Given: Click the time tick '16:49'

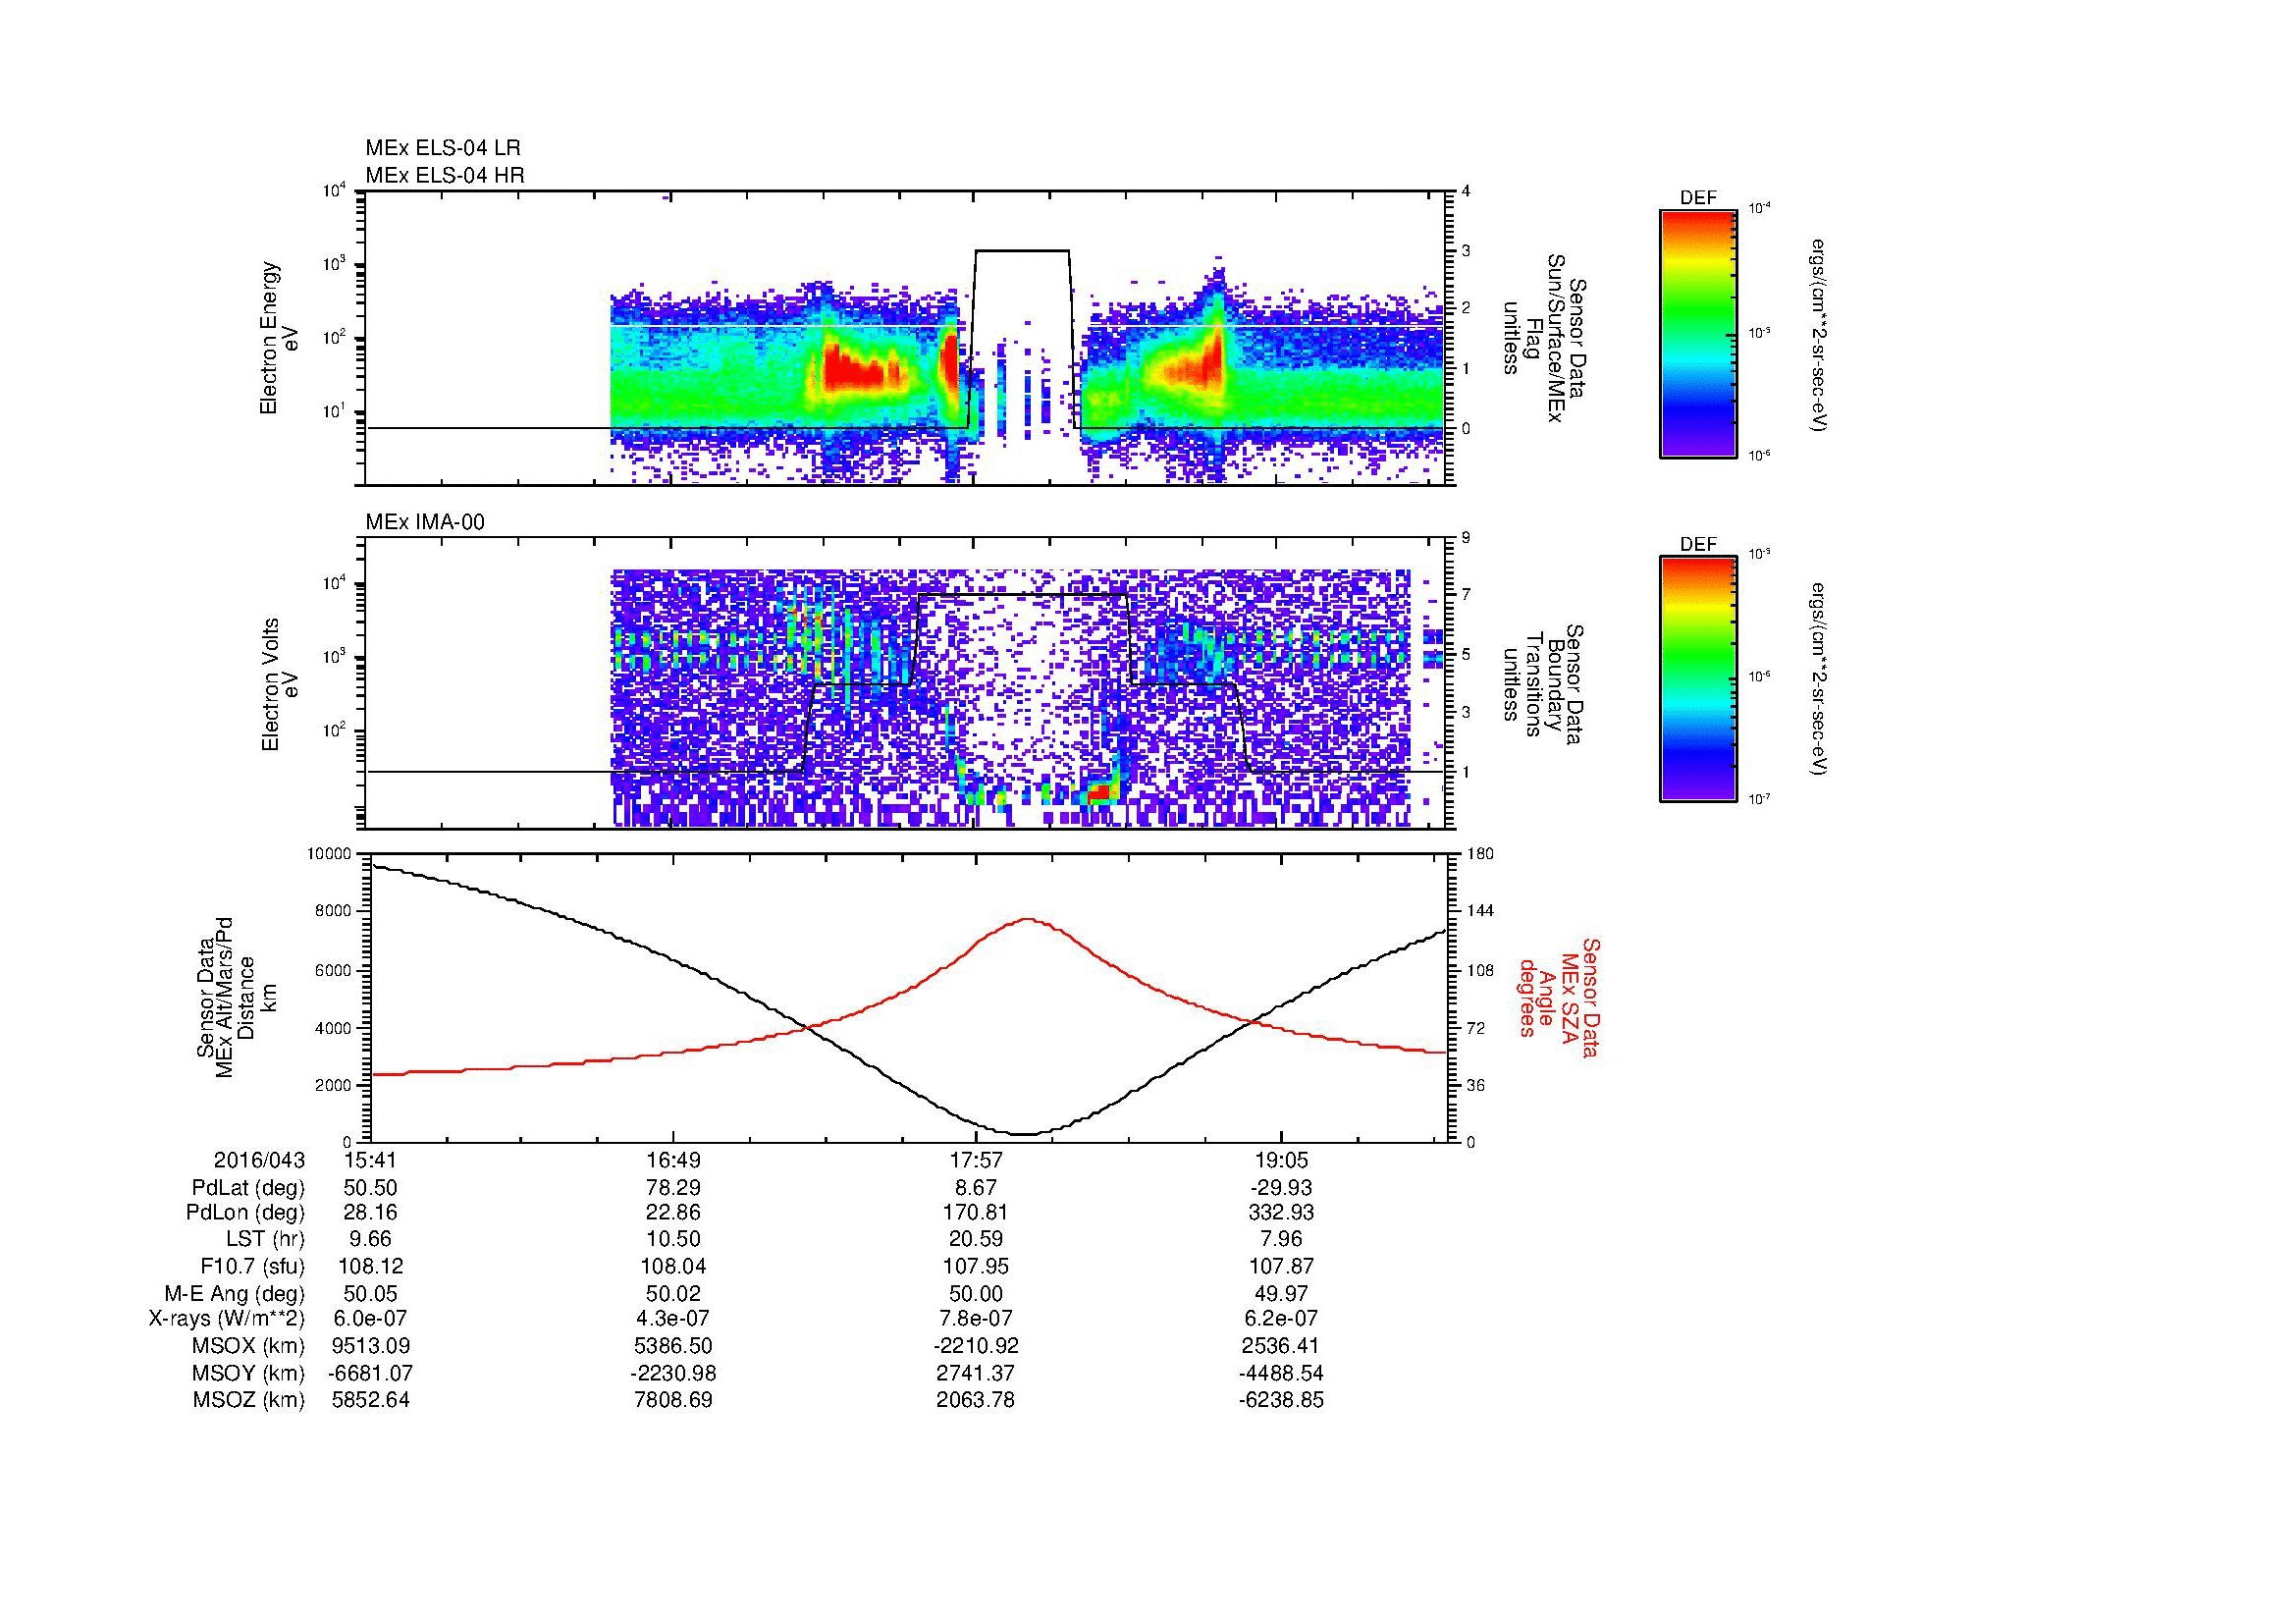Looking at the screenshot, I should click(673, 1161).
